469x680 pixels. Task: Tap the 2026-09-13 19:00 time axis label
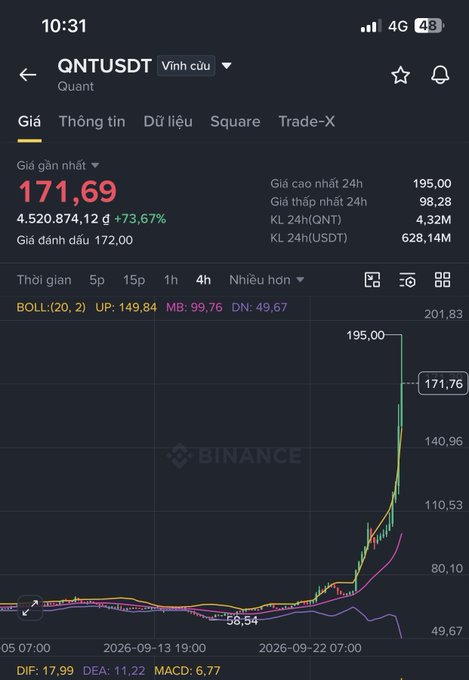pyautogui.click(x=154, y=648)
